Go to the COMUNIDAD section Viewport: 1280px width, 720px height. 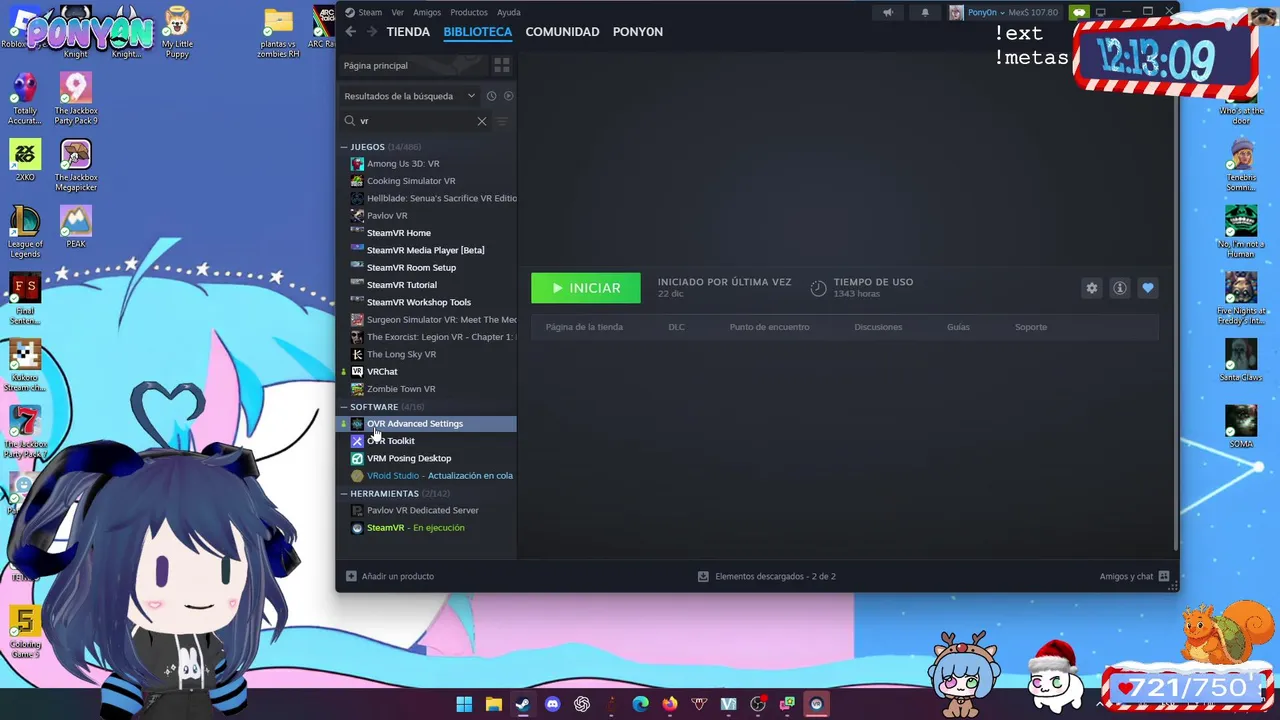pyautogui.click(x=562, y=32)
